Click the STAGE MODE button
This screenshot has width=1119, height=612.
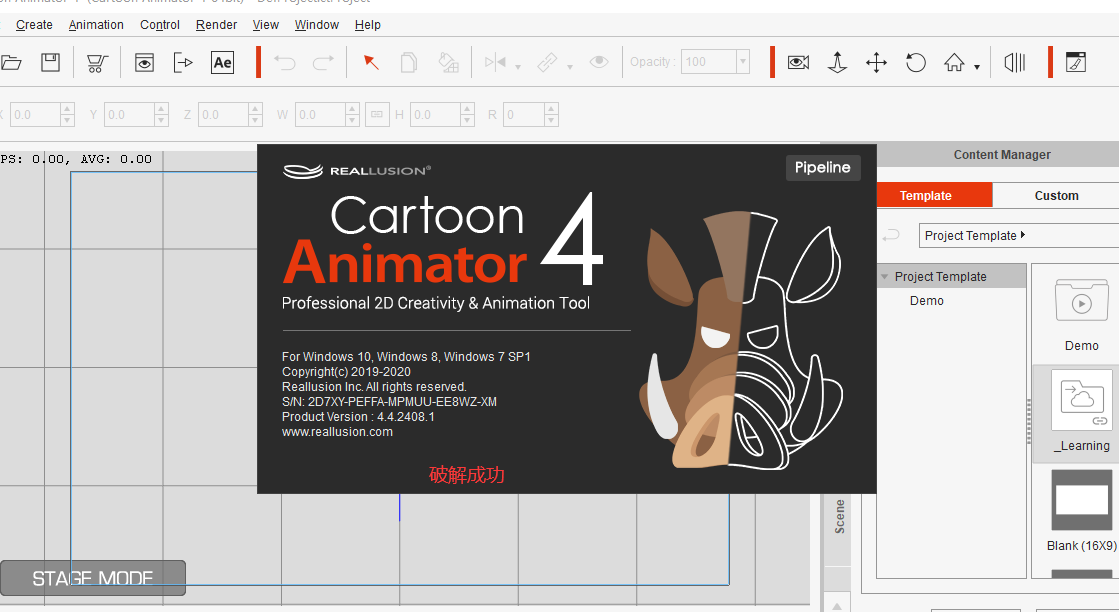(x=93, y=578)
